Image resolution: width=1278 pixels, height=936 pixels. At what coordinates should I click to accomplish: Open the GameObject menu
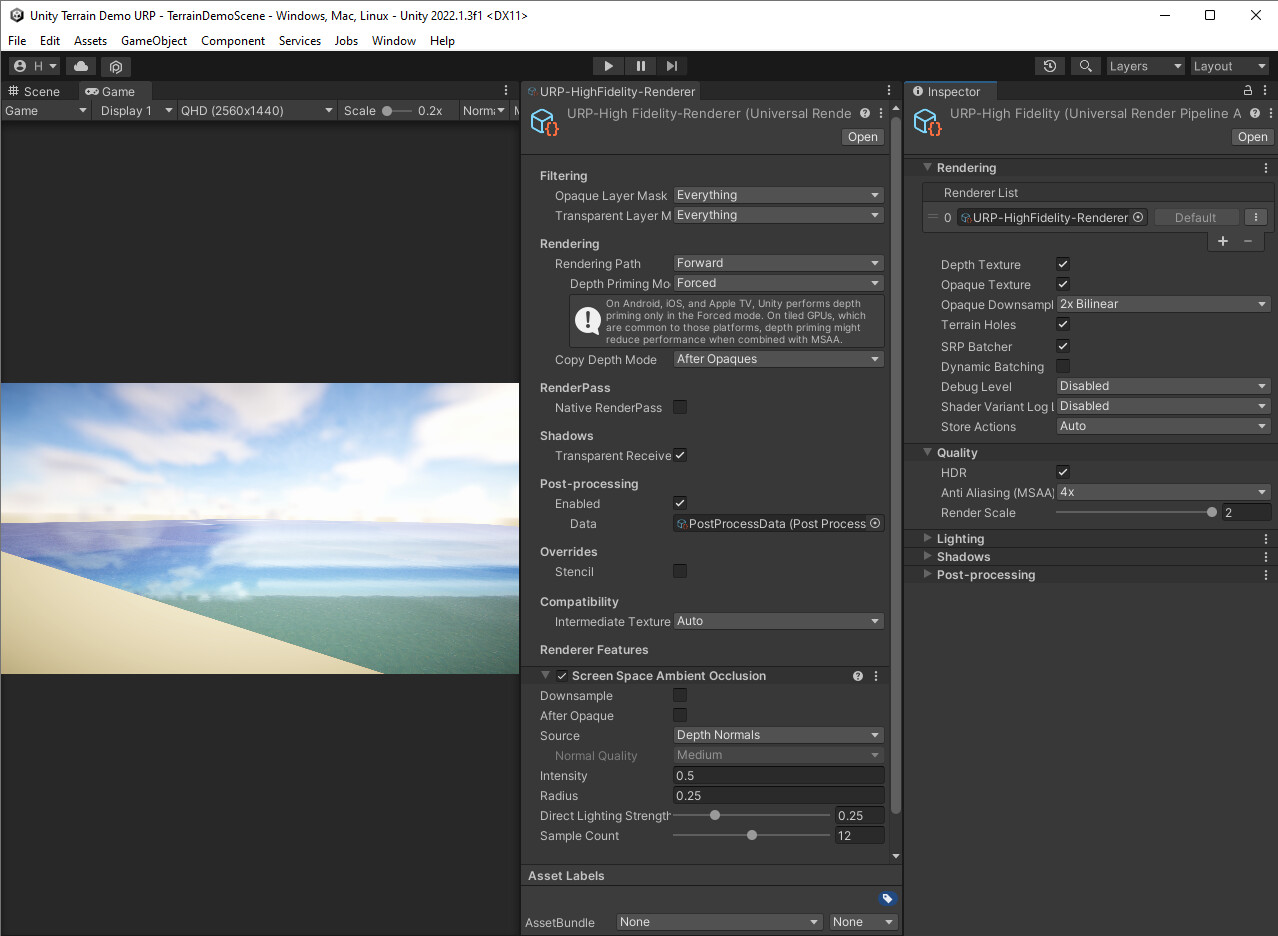153,41
